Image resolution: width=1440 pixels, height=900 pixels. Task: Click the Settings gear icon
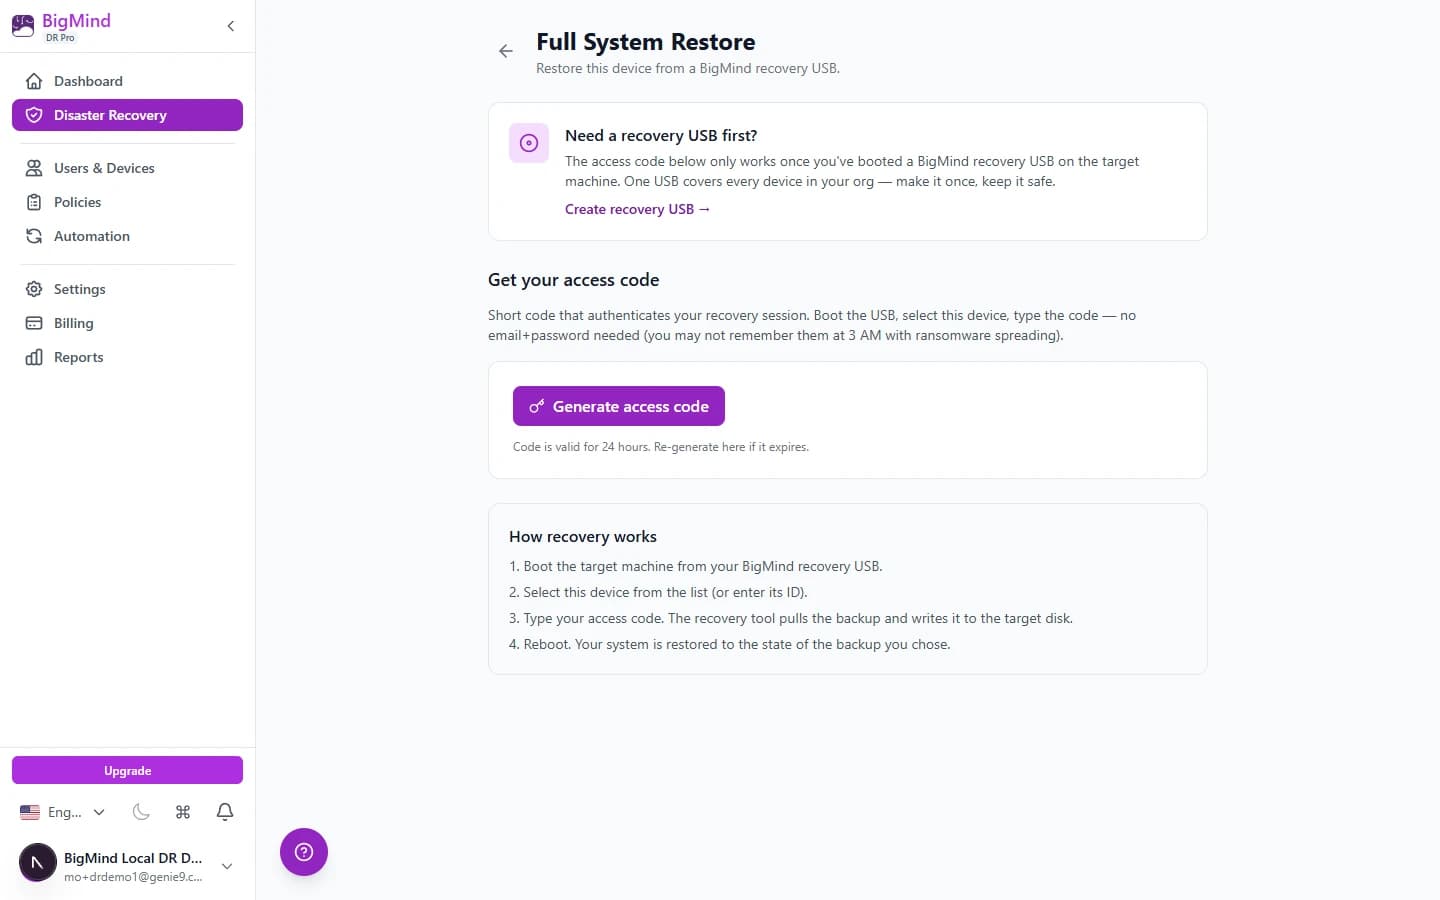34,289
